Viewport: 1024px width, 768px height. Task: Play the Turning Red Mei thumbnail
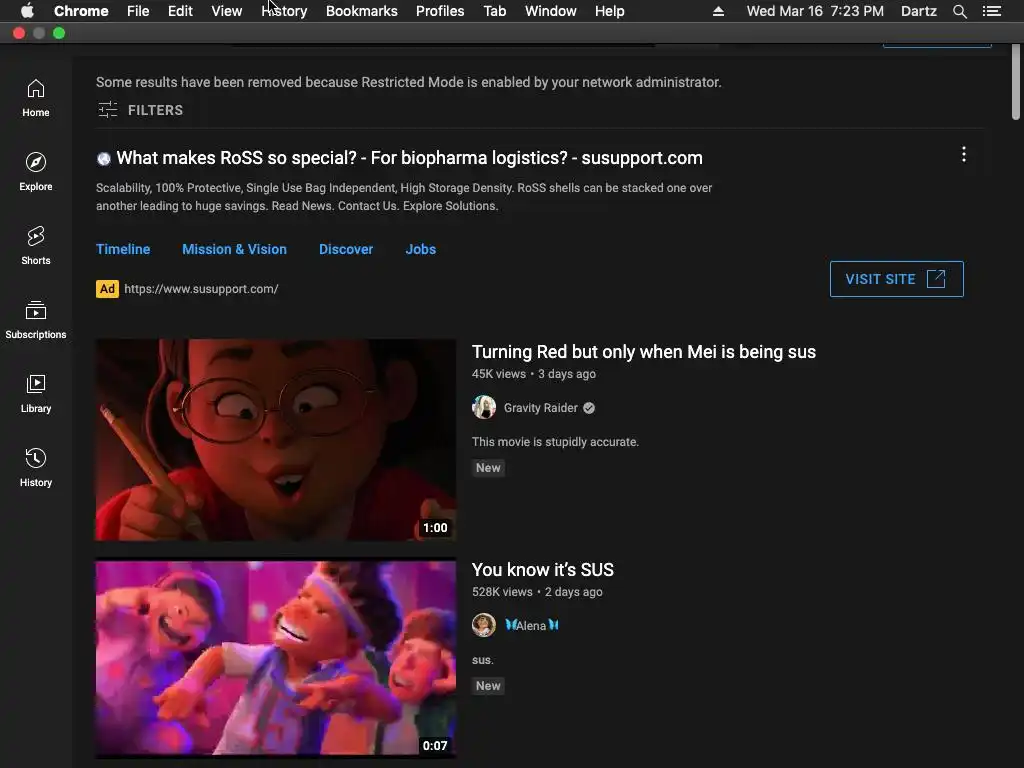click(x=276, y=440)
